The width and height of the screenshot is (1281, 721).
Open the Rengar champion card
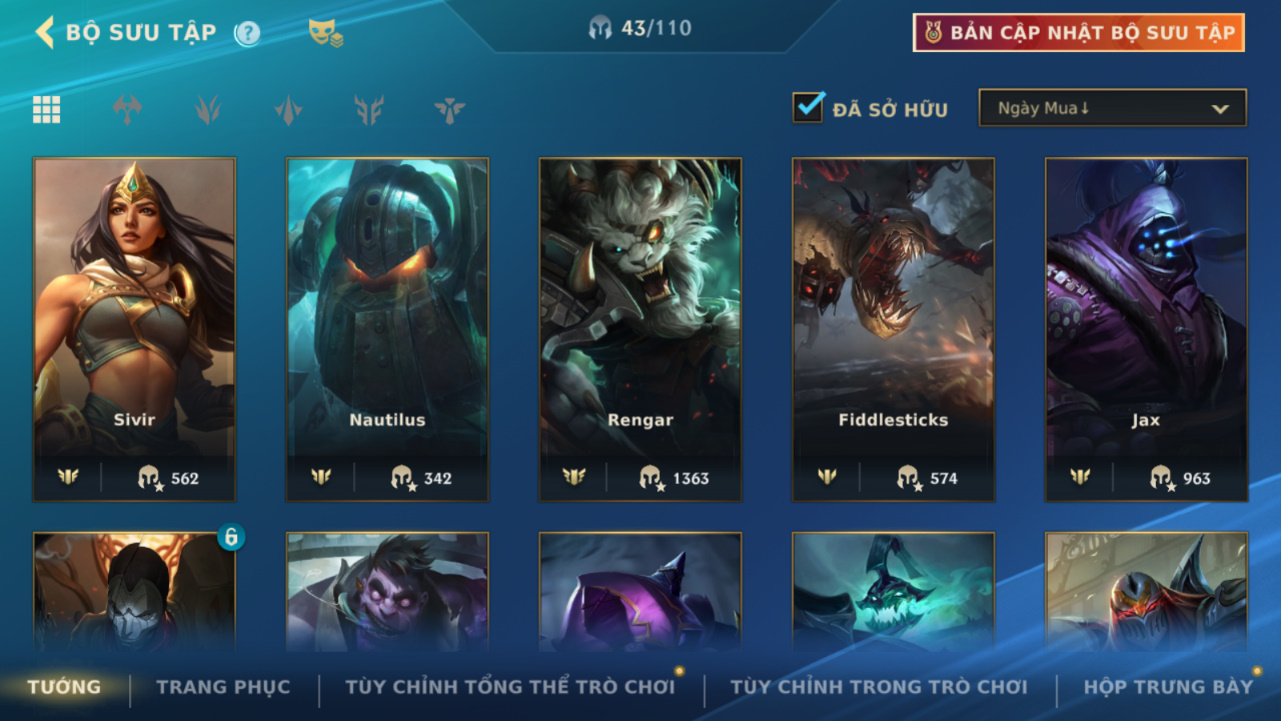pyautogui.click(x=640, y=329)
